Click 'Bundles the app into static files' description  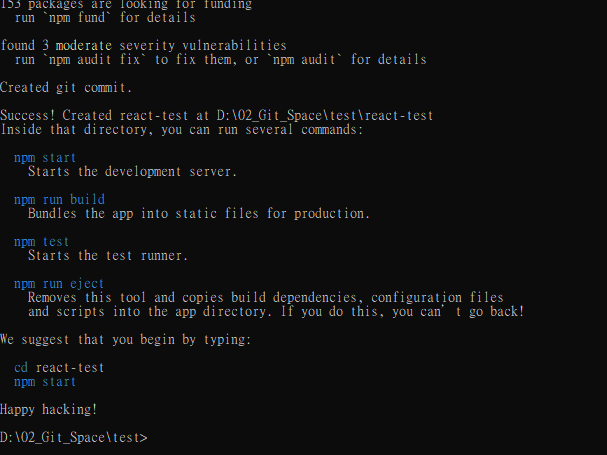point(199,214)
